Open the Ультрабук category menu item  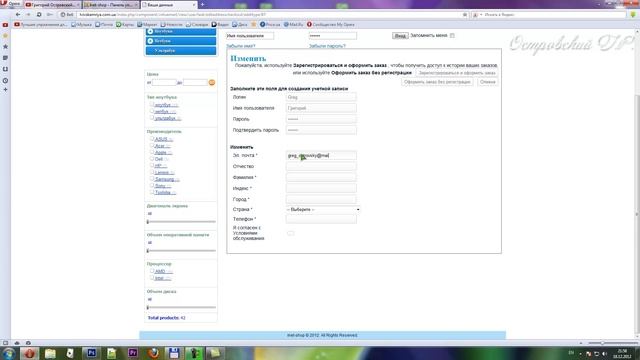coord(181,51)
